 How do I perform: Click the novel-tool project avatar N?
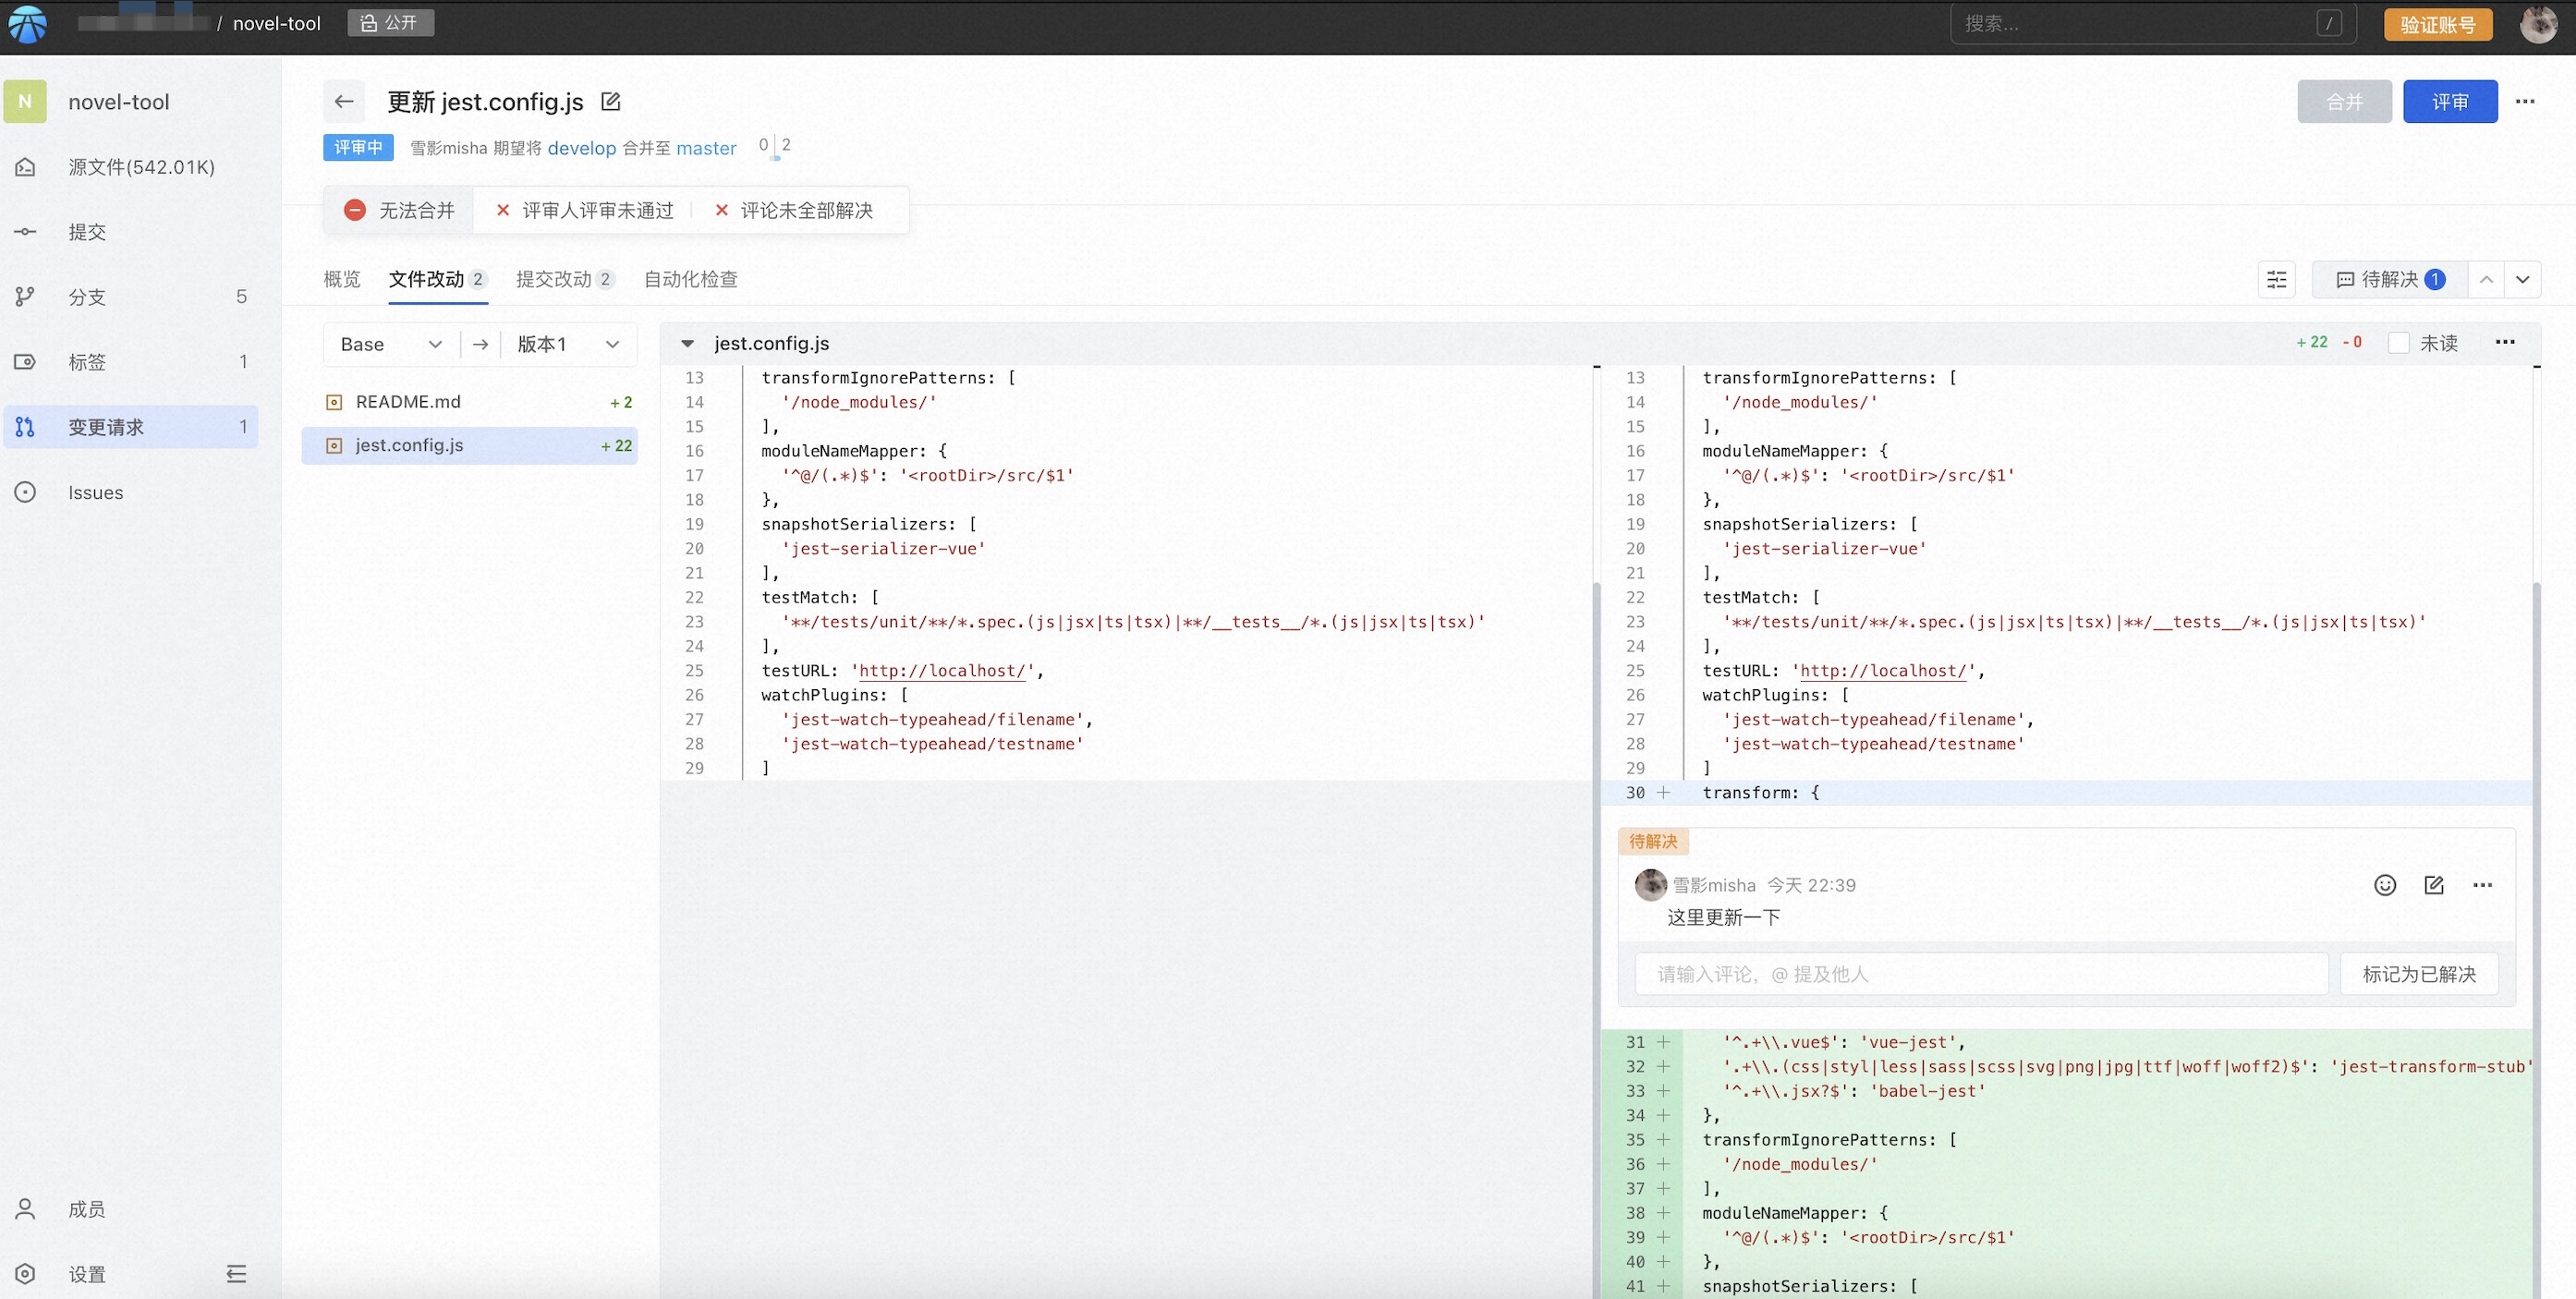coord(25,101)
